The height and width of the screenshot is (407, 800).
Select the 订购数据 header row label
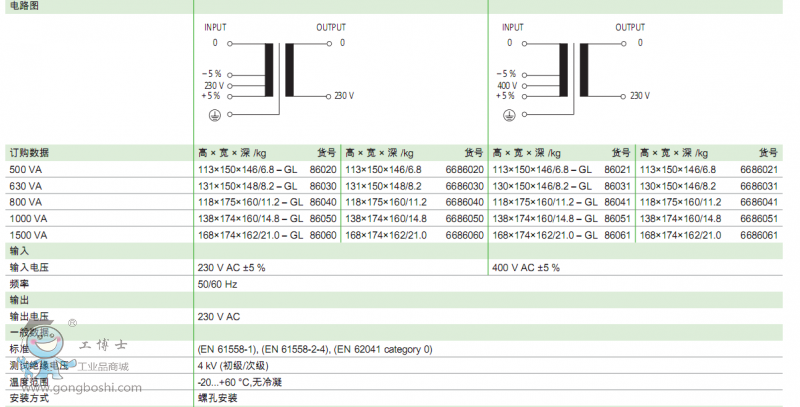tap(29, 153)
